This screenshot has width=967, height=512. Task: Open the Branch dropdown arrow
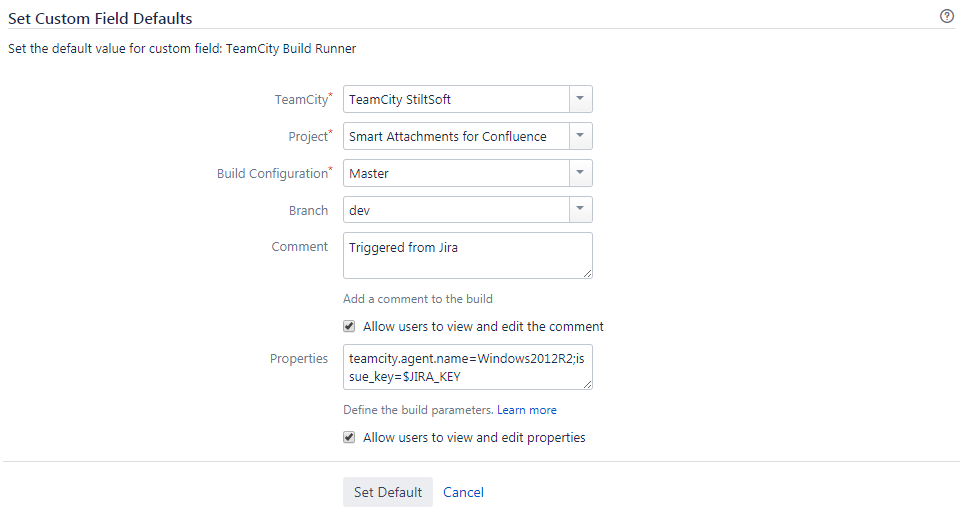580,210
